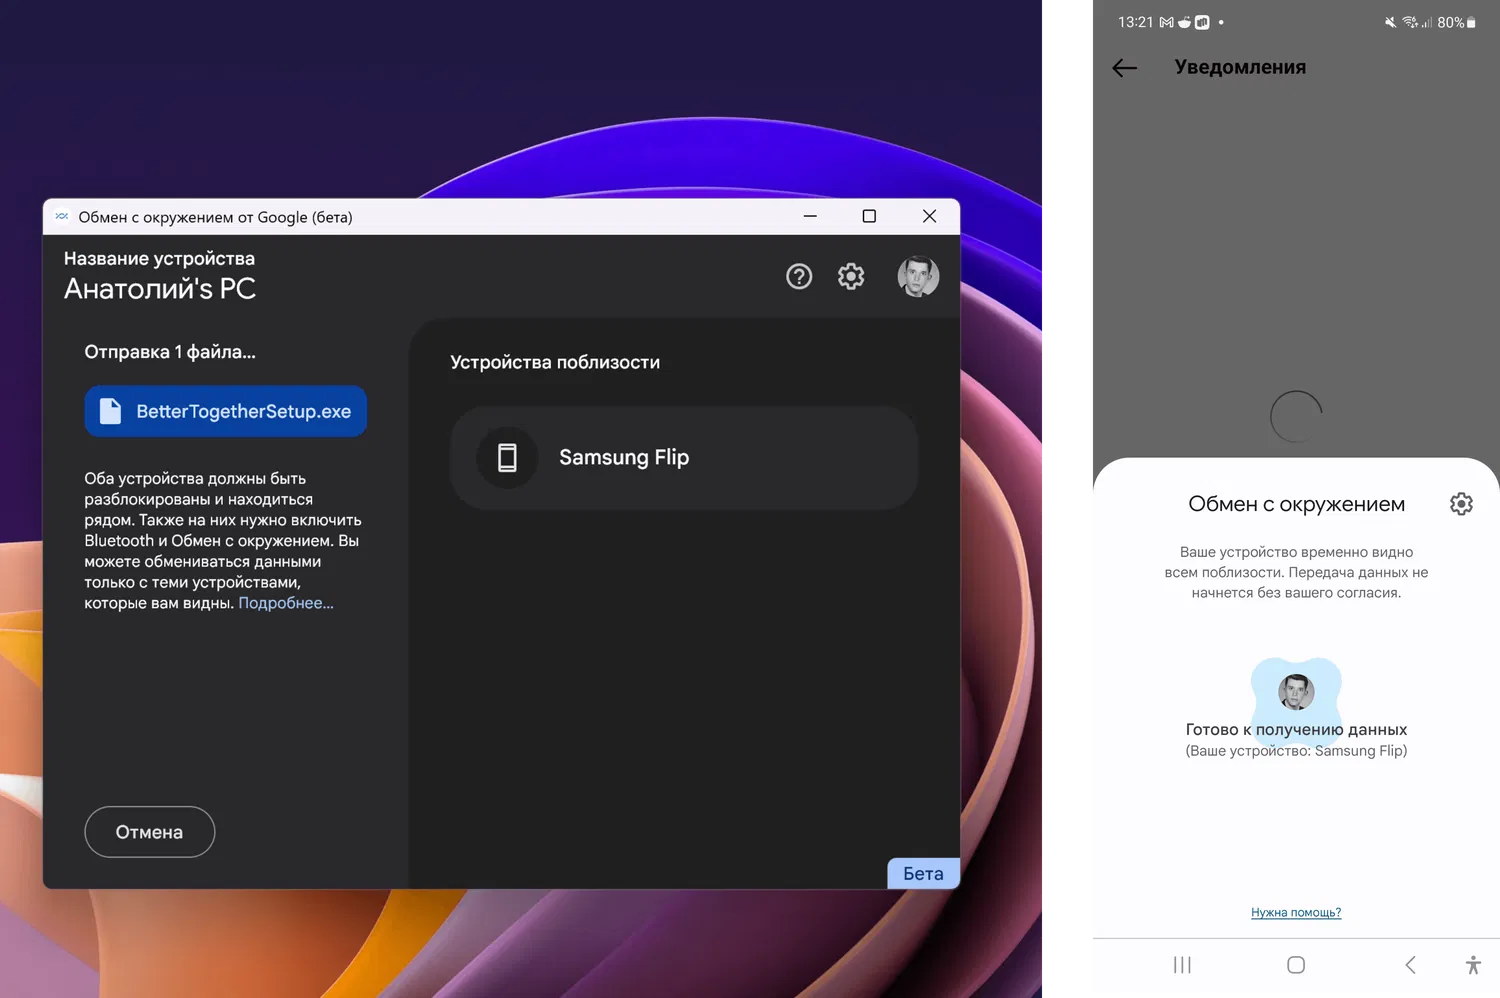
Task: Tap the accessibility icon in phone navbar
Action: click(1473, 965)
